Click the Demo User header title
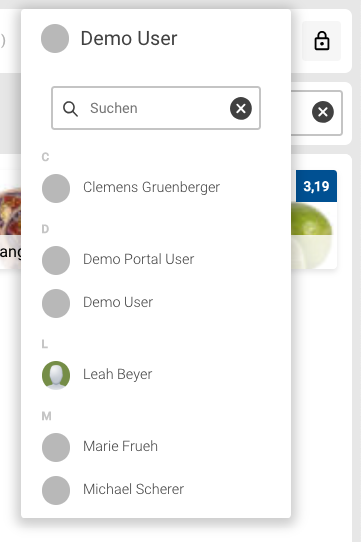 [129, 38]
